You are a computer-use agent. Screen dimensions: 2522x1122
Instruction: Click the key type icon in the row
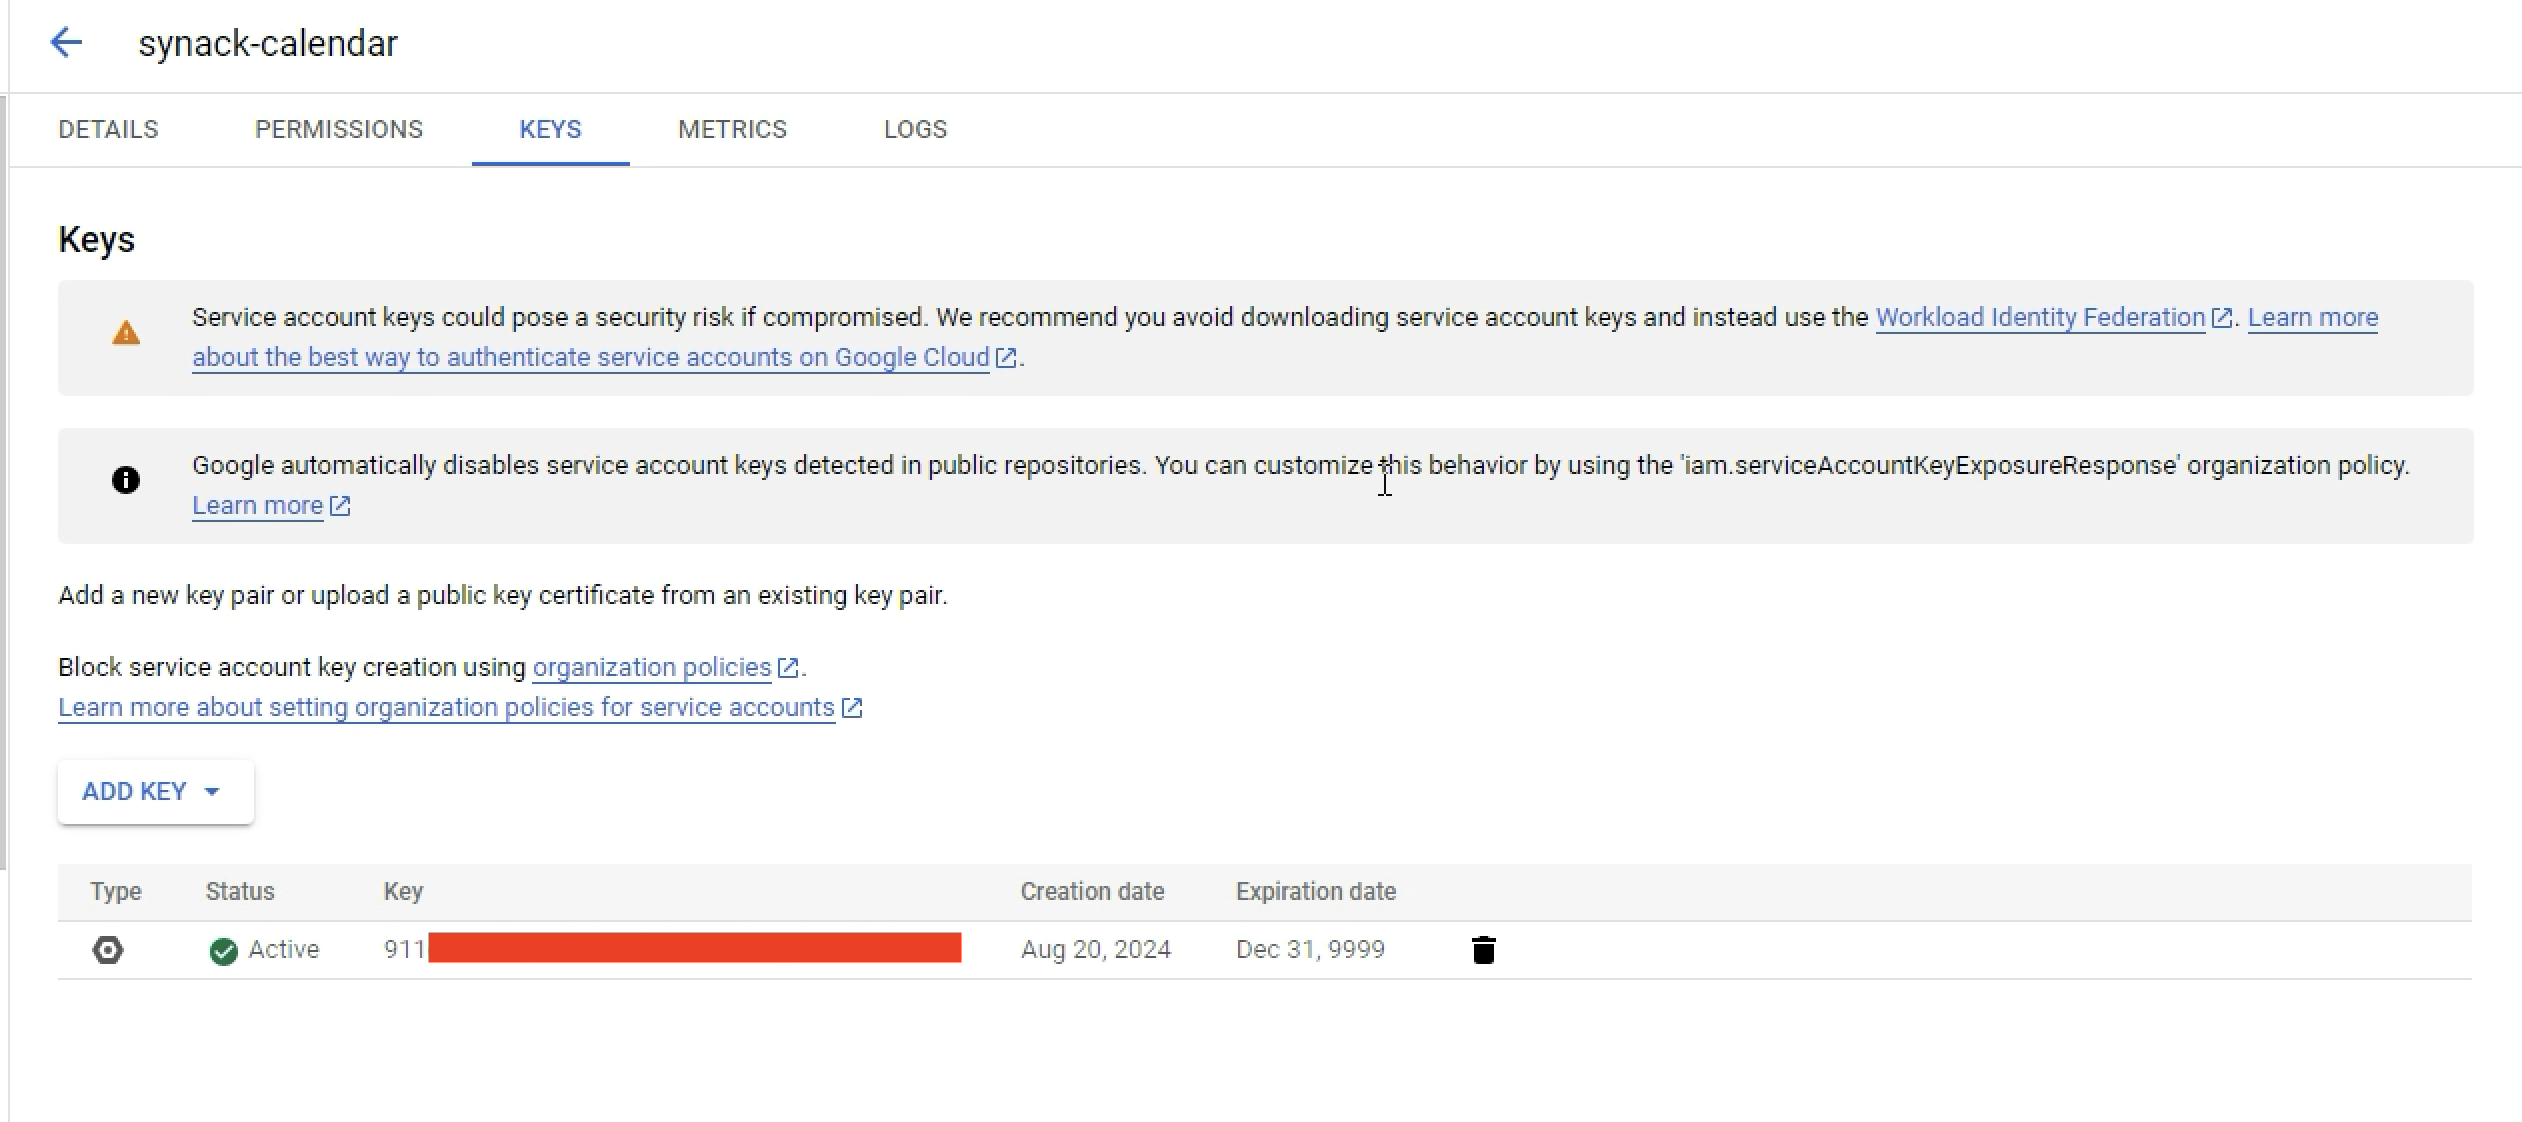click(108, 949)
